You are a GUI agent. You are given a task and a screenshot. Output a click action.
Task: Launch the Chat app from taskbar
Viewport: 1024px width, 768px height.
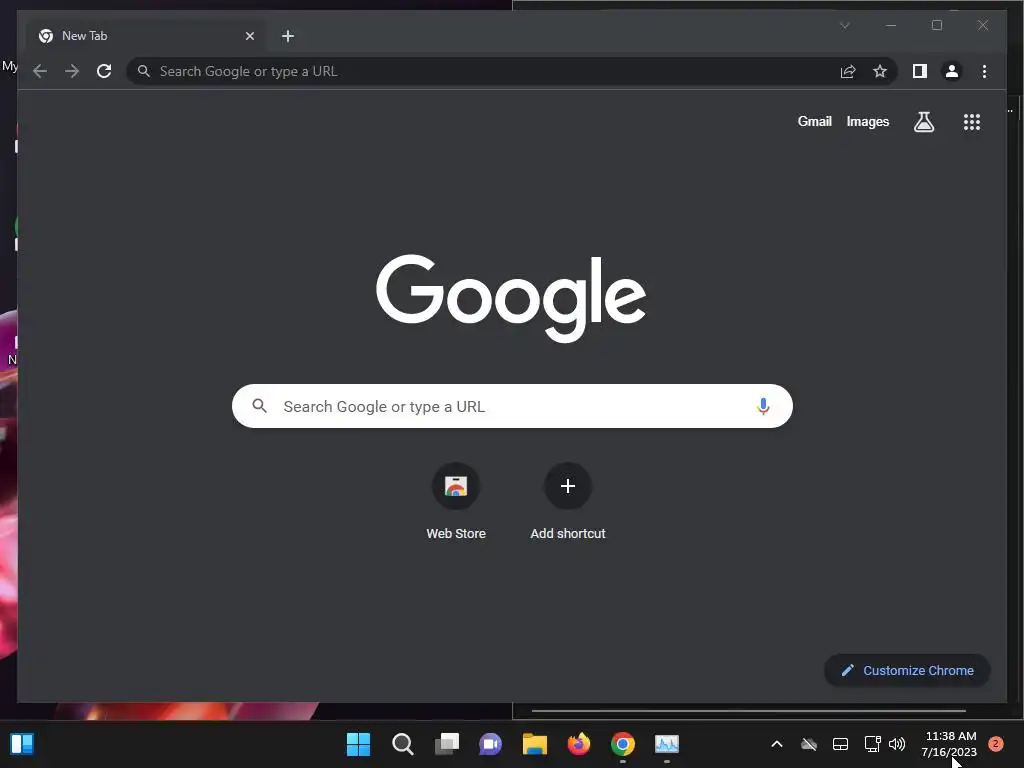[x=490, y=744]
